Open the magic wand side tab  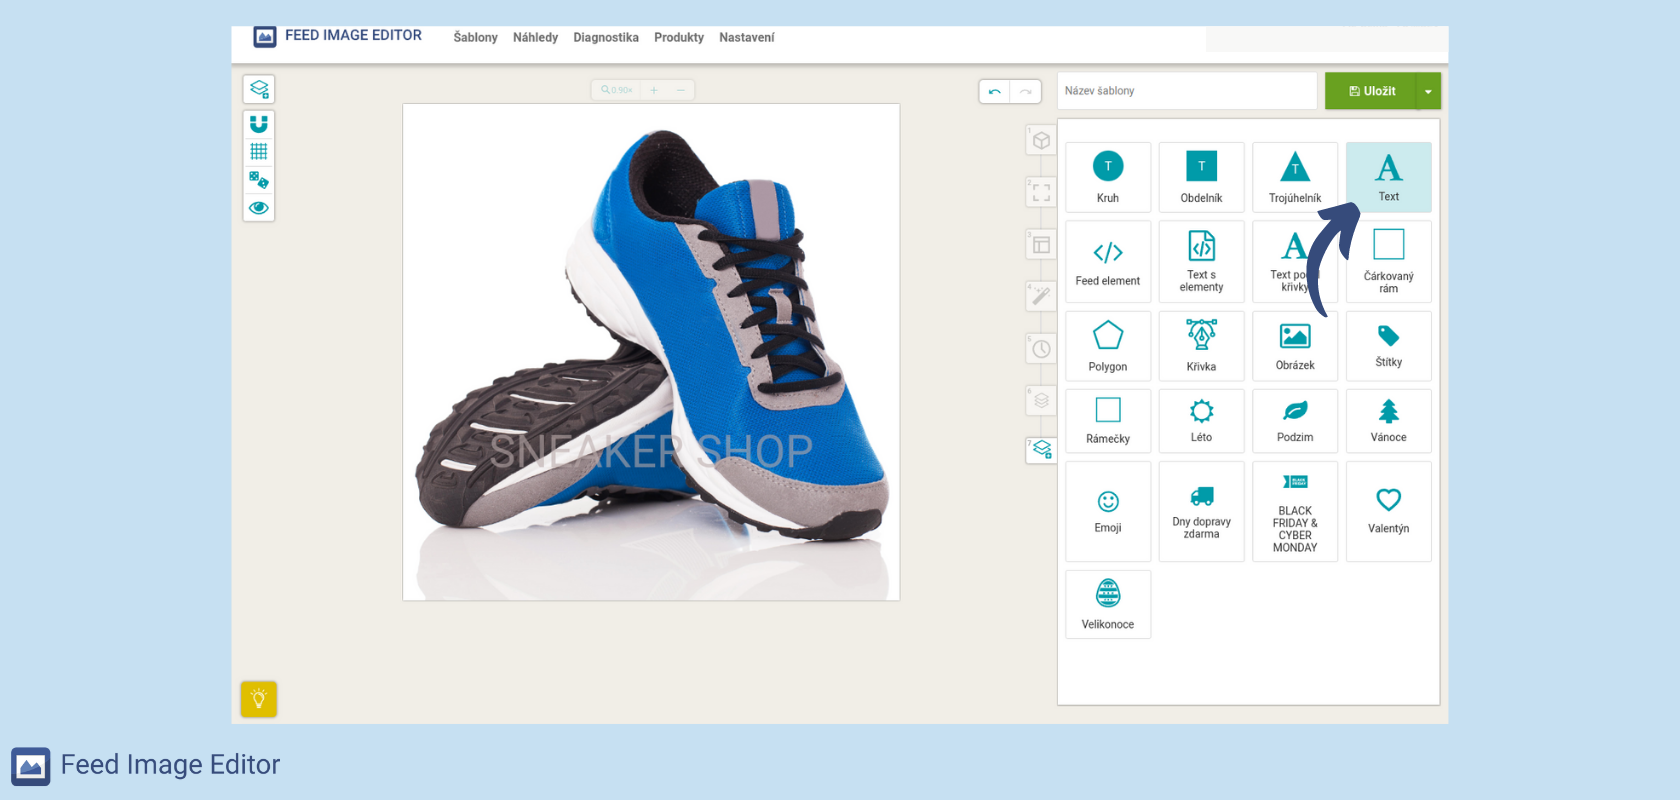[1041, 296]
